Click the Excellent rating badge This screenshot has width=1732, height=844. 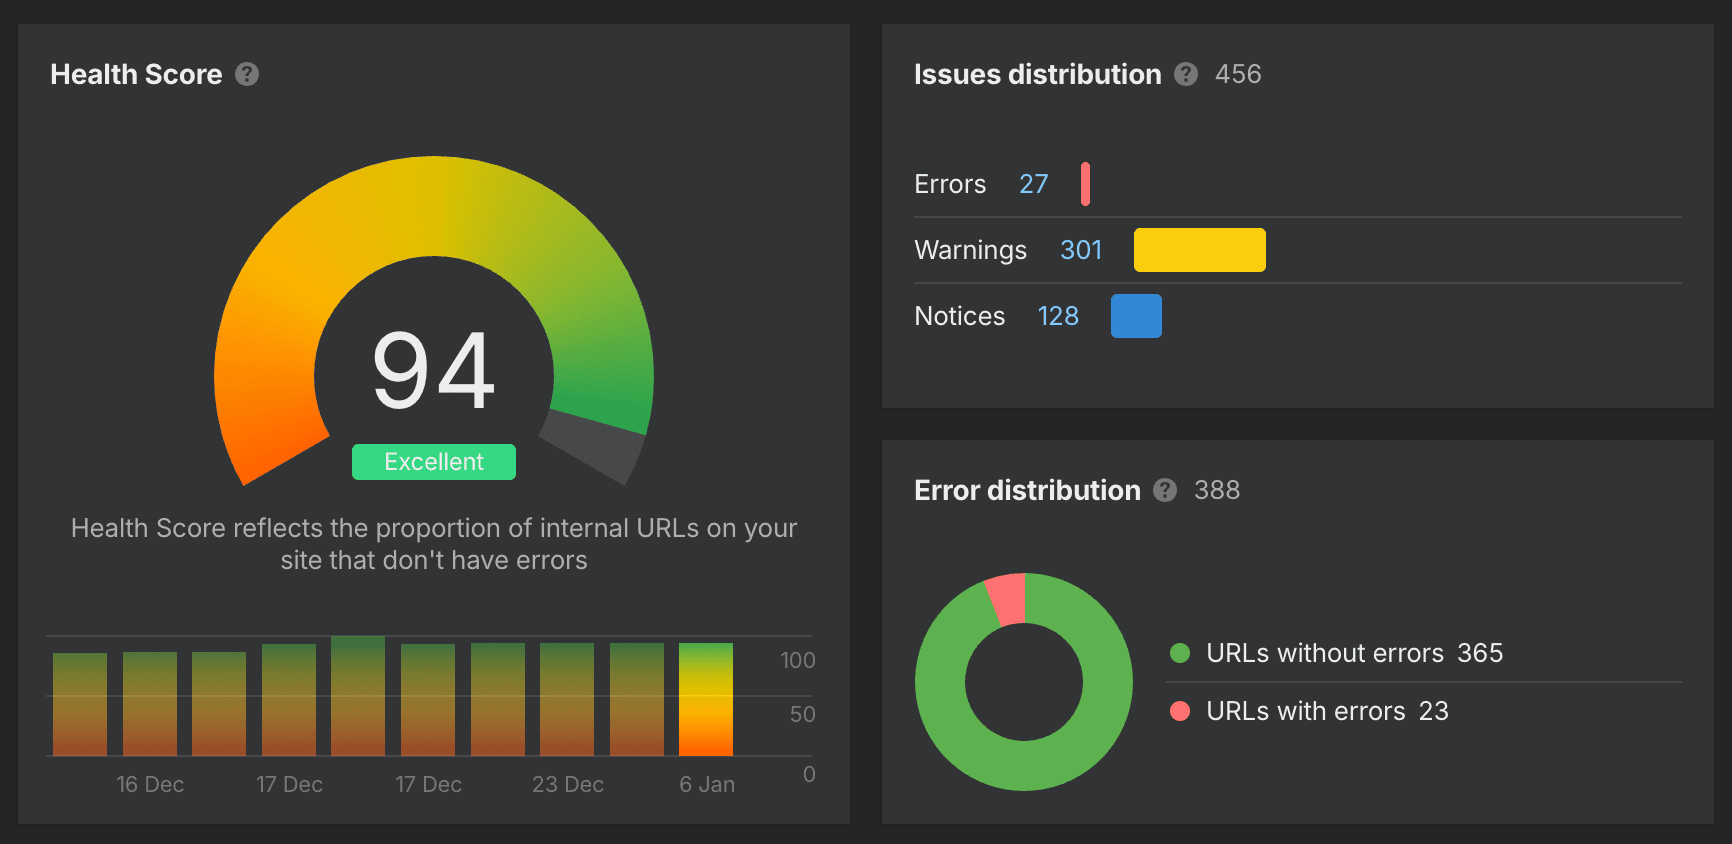(x=434, y=462)
